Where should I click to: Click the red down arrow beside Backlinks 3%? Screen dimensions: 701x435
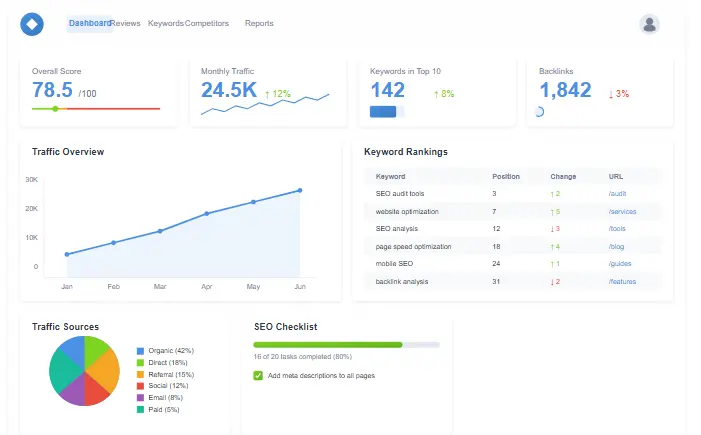610,94
